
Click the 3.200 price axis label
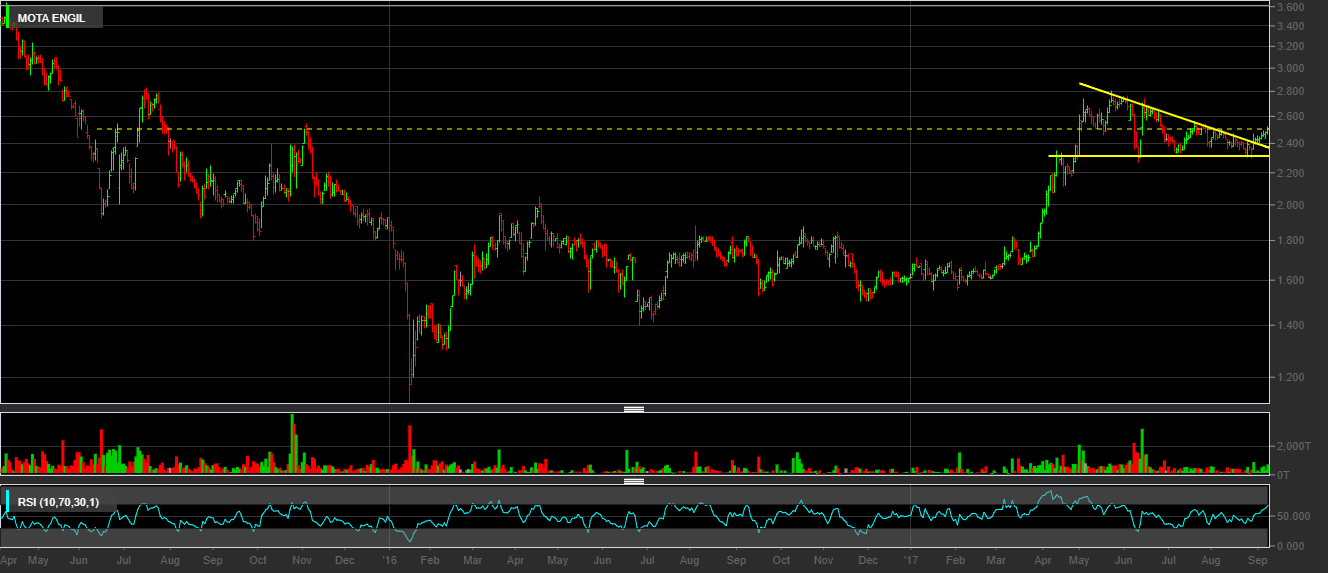pyautogui.click(x=1290, y=47)
